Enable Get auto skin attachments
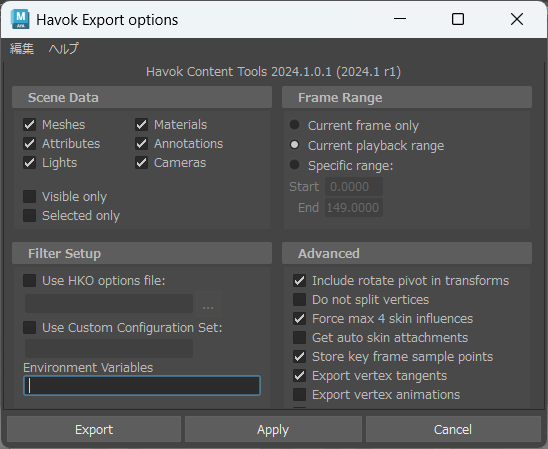The height and width of the screenshot is (449, 548). coord(300,338)
